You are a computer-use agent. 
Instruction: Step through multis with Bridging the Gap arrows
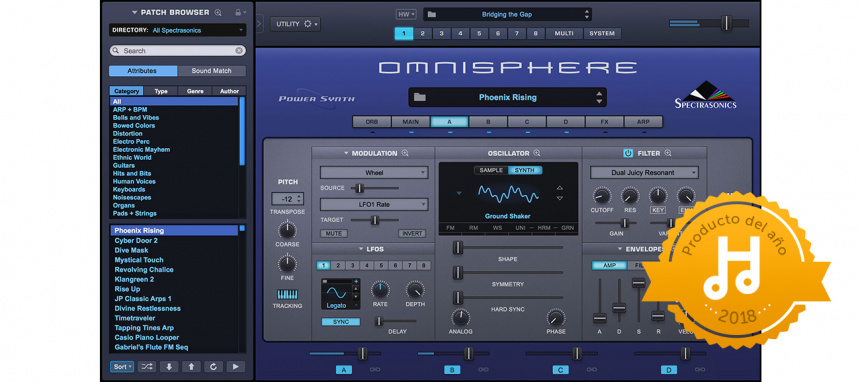(586, 14)
